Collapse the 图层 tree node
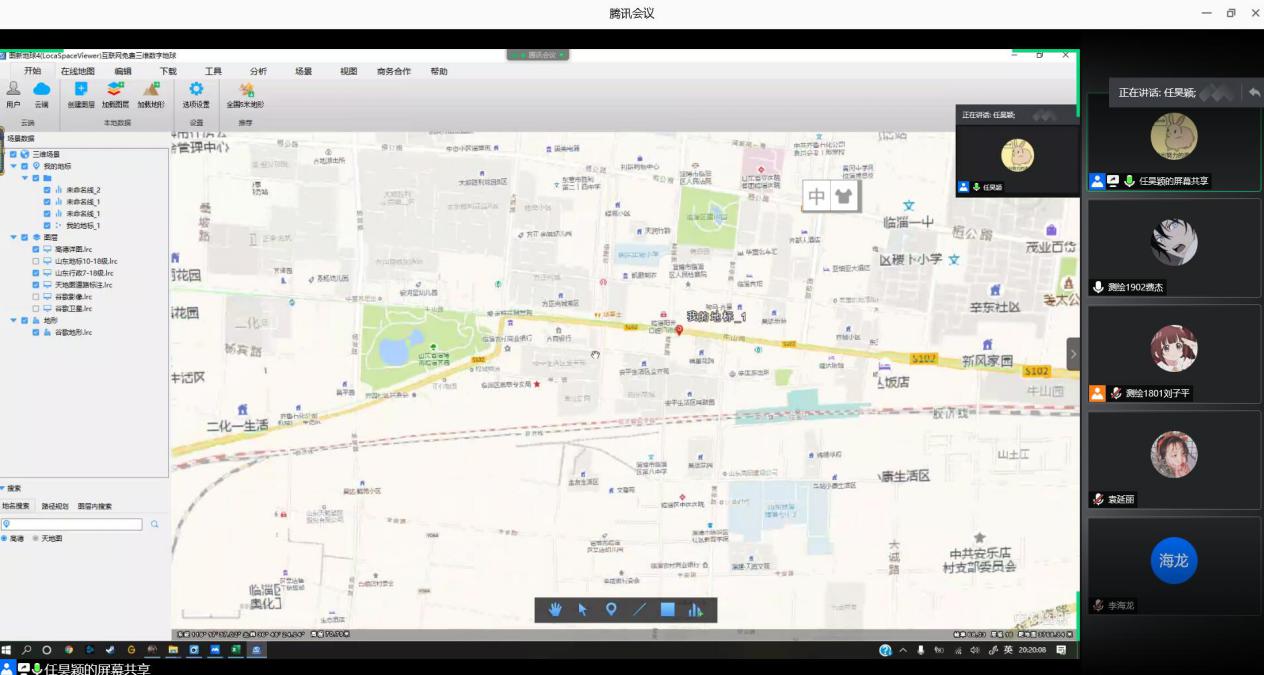 [x=13, y=237]
